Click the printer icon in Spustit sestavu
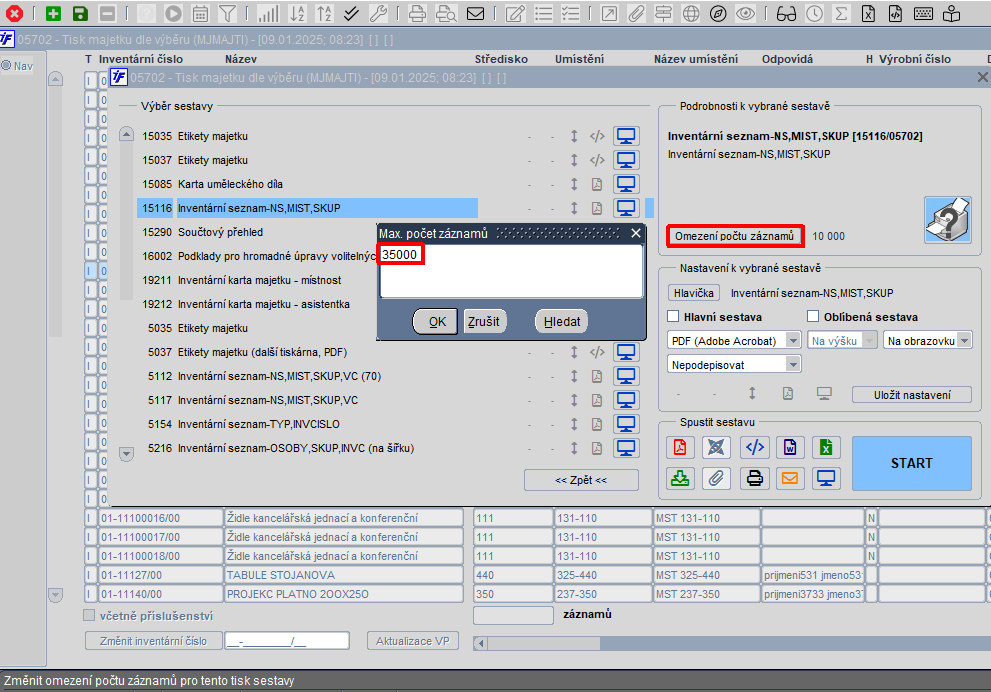 click(x=754, y=478)
